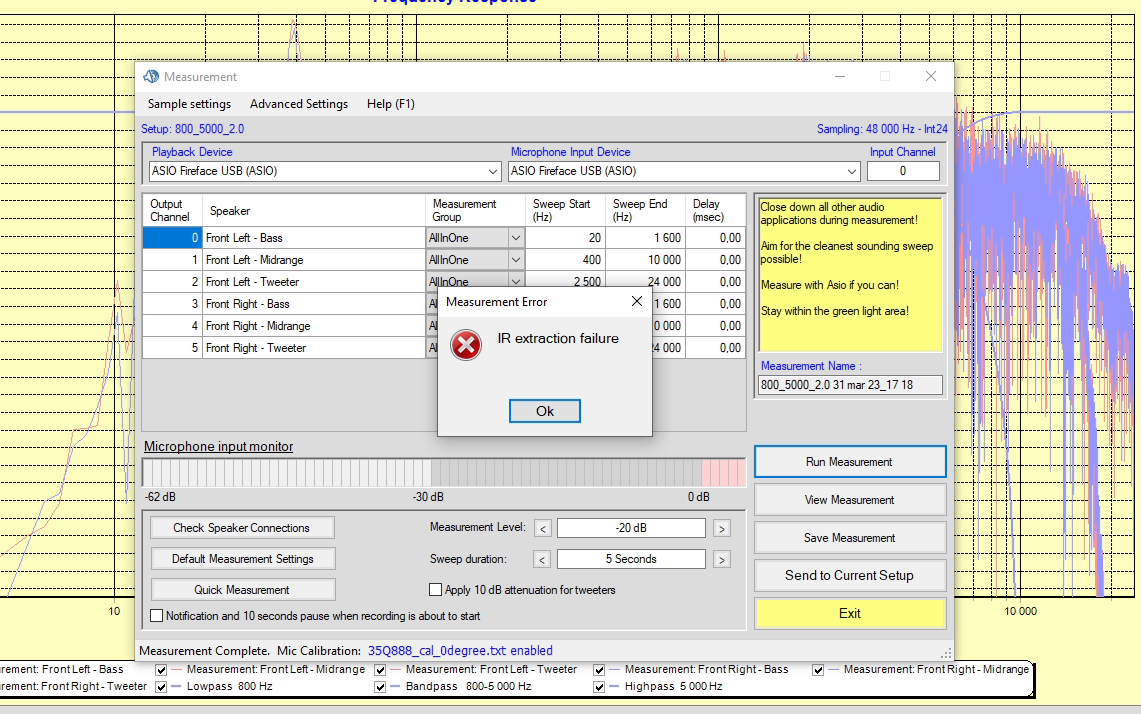Open the Sample settings menu
Image resolution: width=1141 pixels, height=714 pixels.
coord(189,104)
